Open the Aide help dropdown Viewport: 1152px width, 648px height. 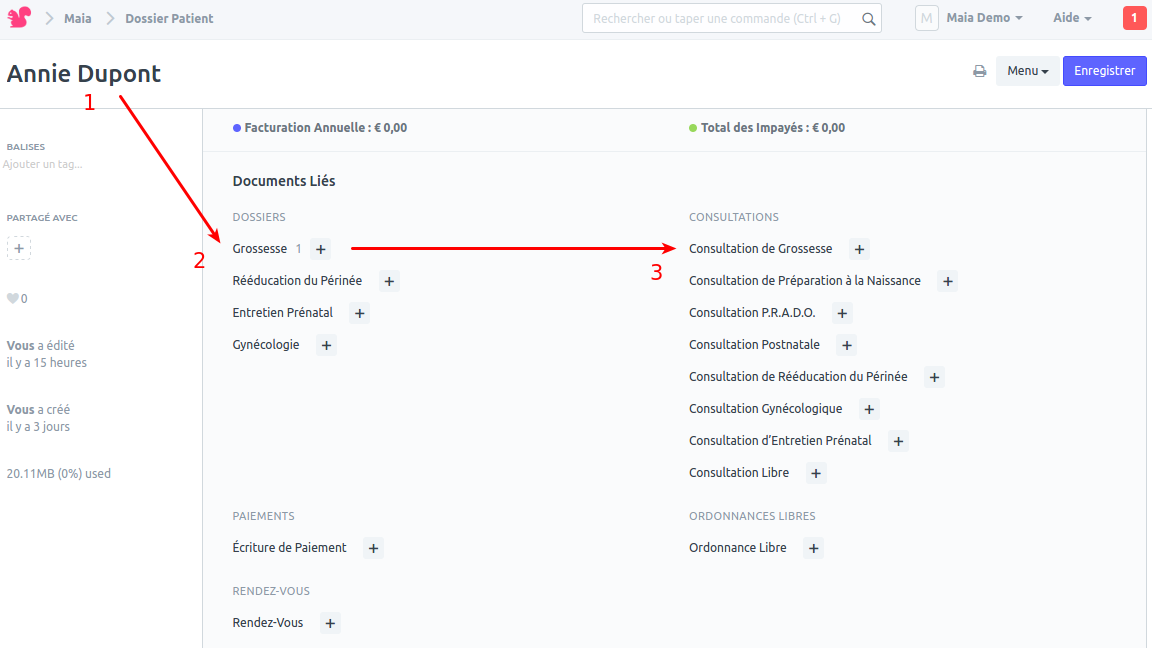coord(1071,18)
